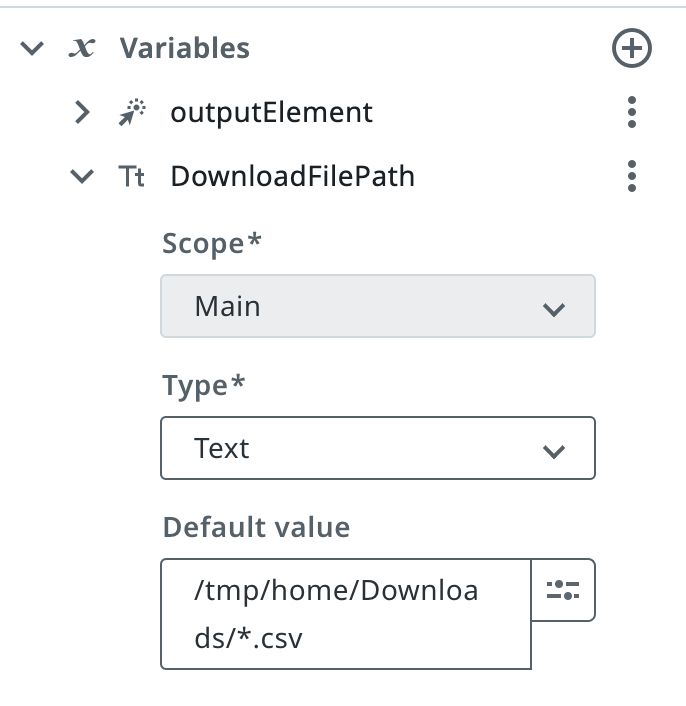Click the Variables x symbol icon
Screen dimensions: 686x706
point(81,48)
